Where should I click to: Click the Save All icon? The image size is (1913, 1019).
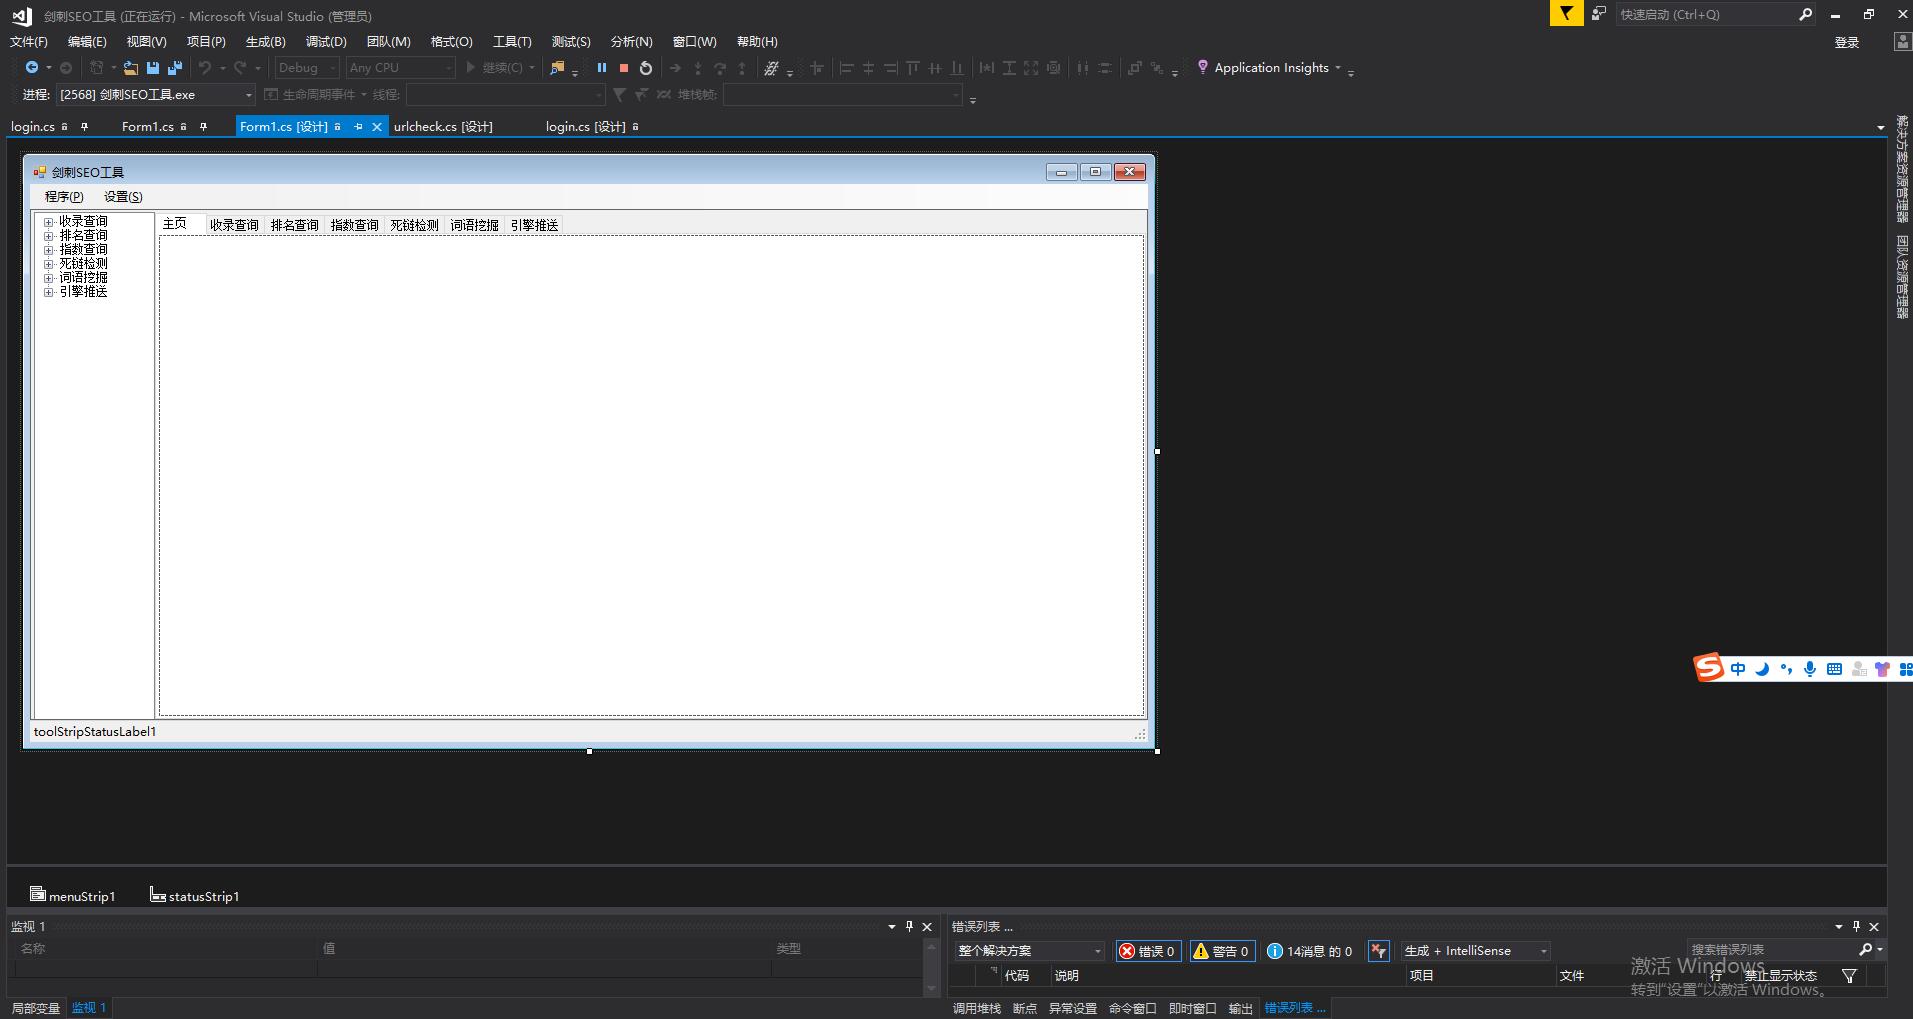pos(175,68)
